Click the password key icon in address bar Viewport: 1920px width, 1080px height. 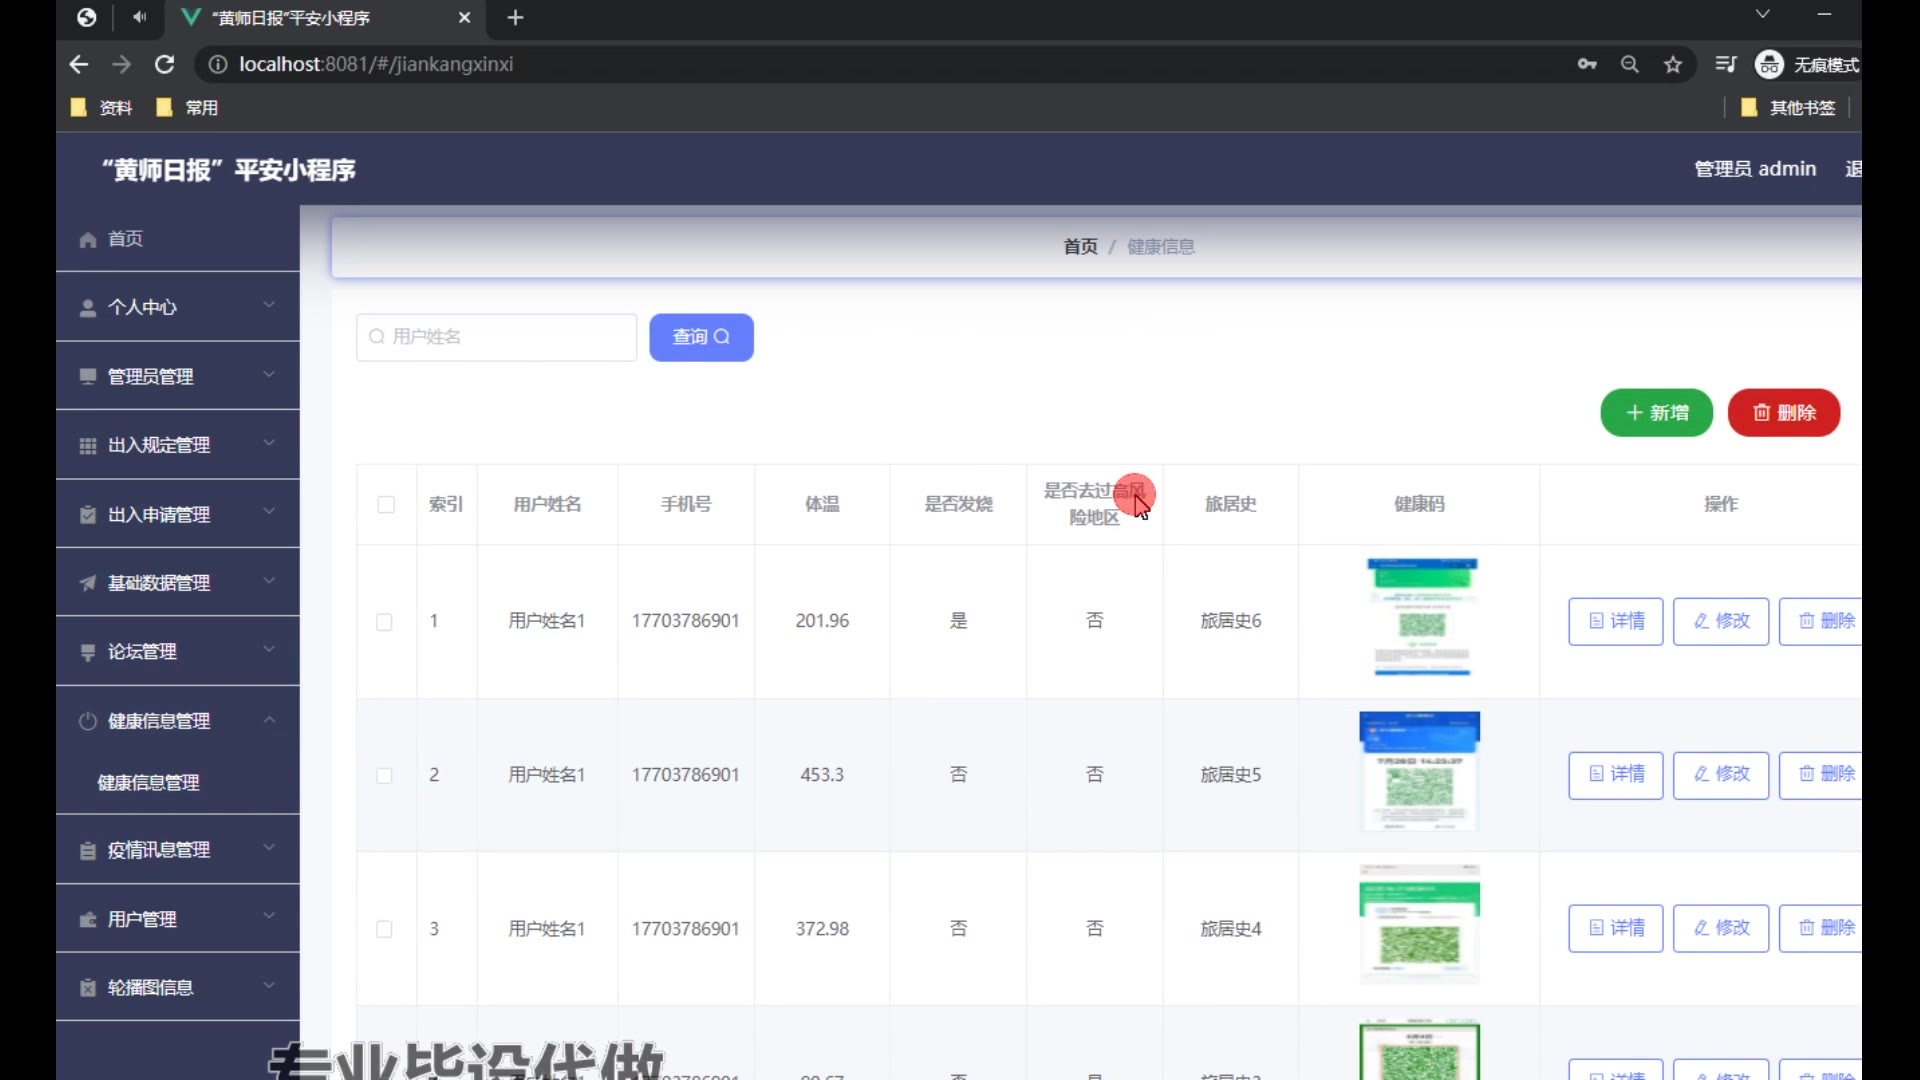[1587, 65]
